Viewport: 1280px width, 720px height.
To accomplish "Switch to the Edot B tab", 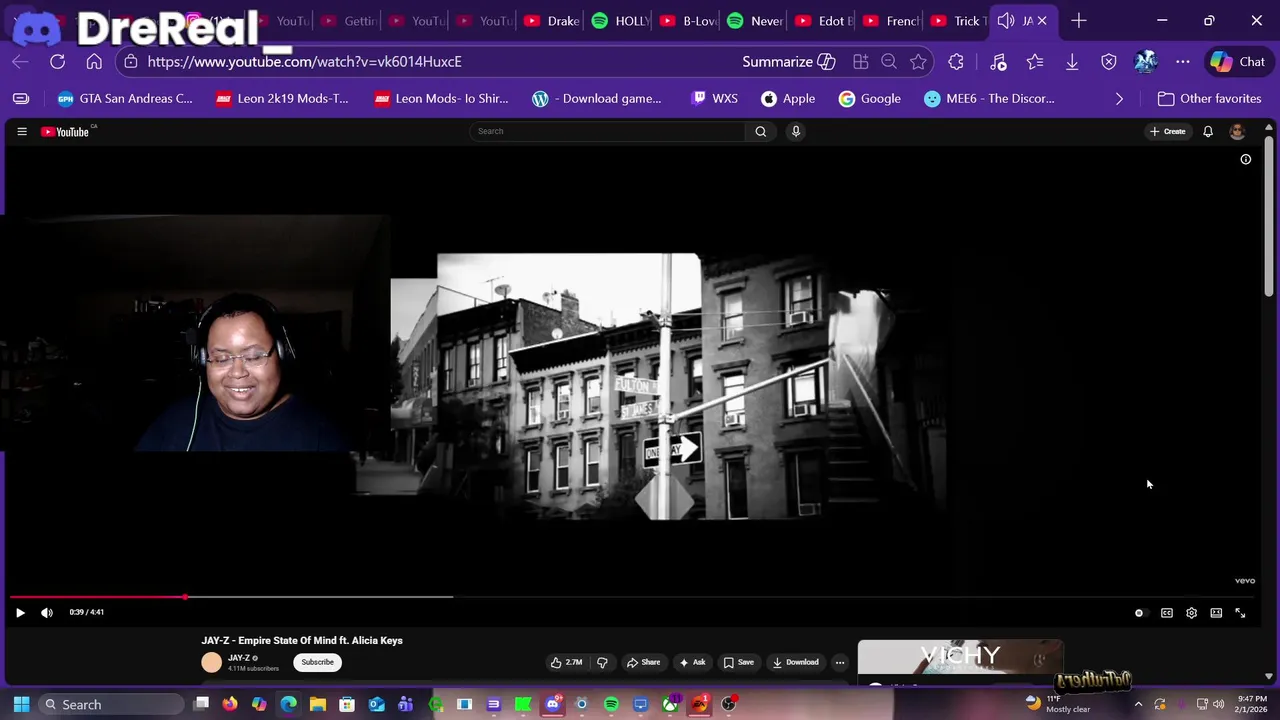I will click(823, 21).
